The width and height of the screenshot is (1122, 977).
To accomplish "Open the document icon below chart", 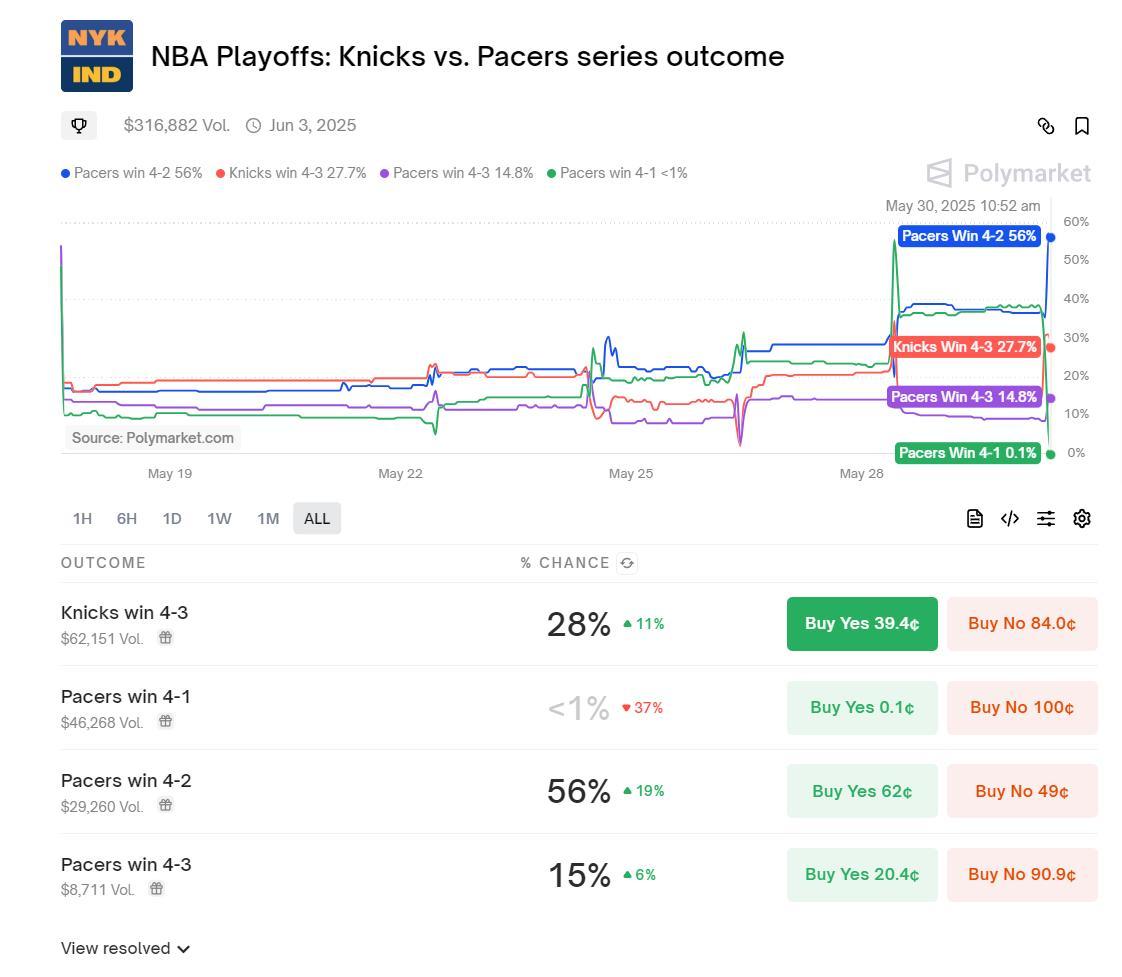I will coord(974,518).
